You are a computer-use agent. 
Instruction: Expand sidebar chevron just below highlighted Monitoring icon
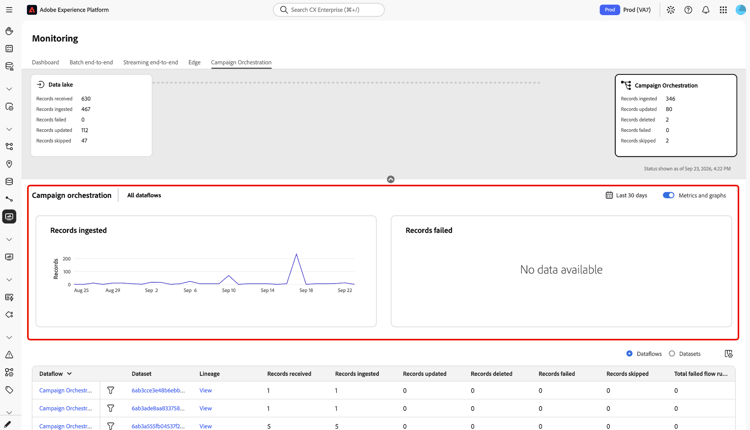tap(9, 239)
